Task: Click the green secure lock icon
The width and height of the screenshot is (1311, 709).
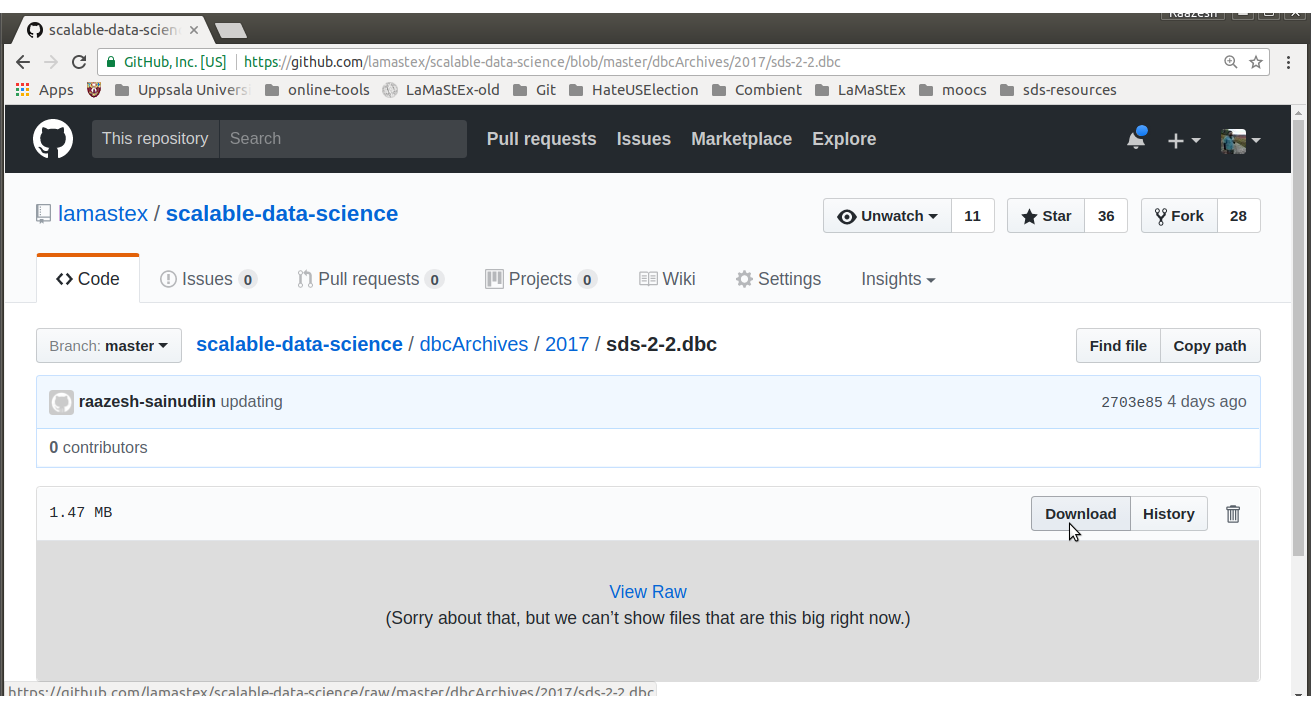Action: click(113, 62)
